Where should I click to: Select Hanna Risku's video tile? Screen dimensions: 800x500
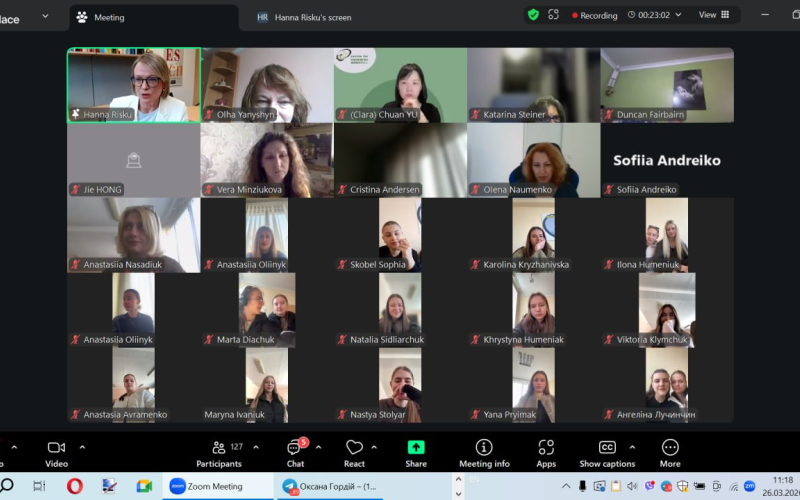[x=134, y=85]
